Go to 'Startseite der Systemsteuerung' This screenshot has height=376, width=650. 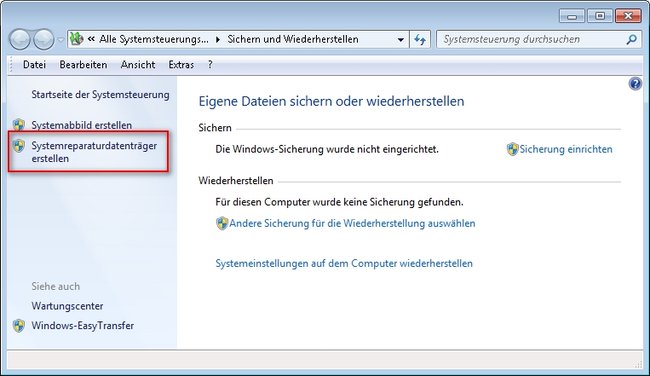[x=100, y=95]
